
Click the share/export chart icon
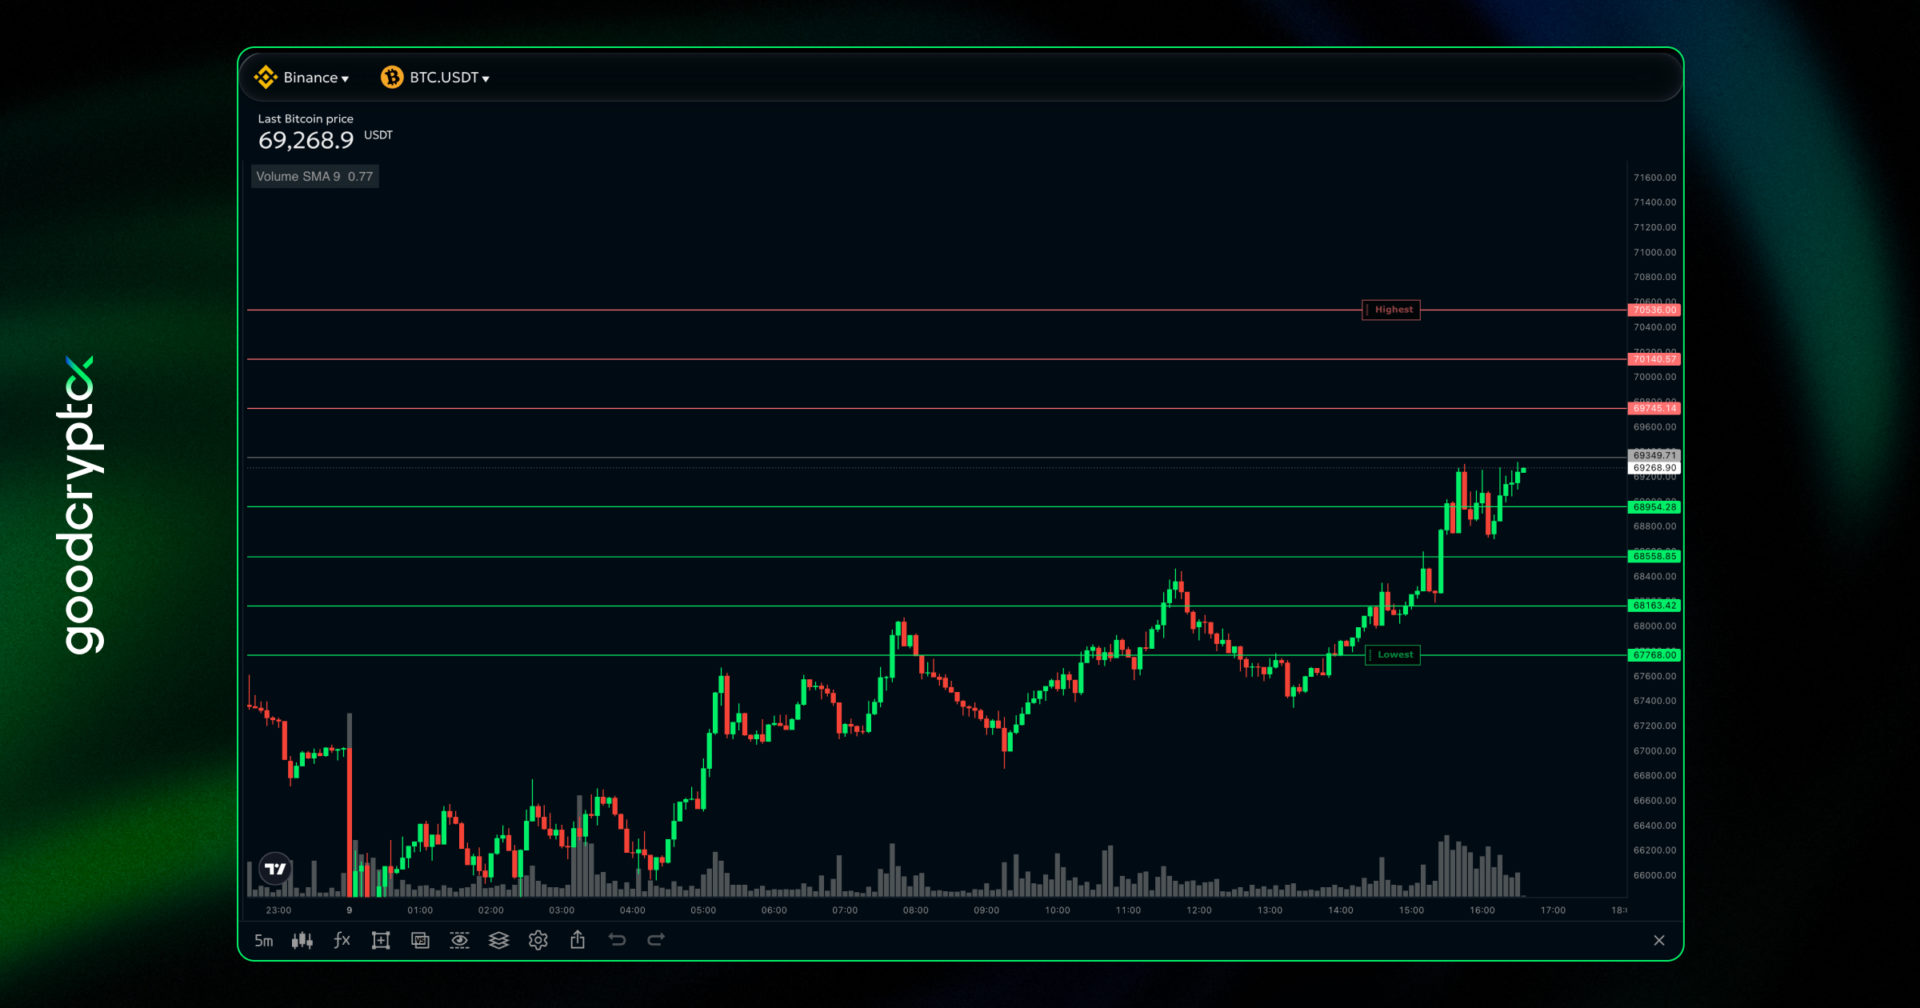tap(578, 940)
